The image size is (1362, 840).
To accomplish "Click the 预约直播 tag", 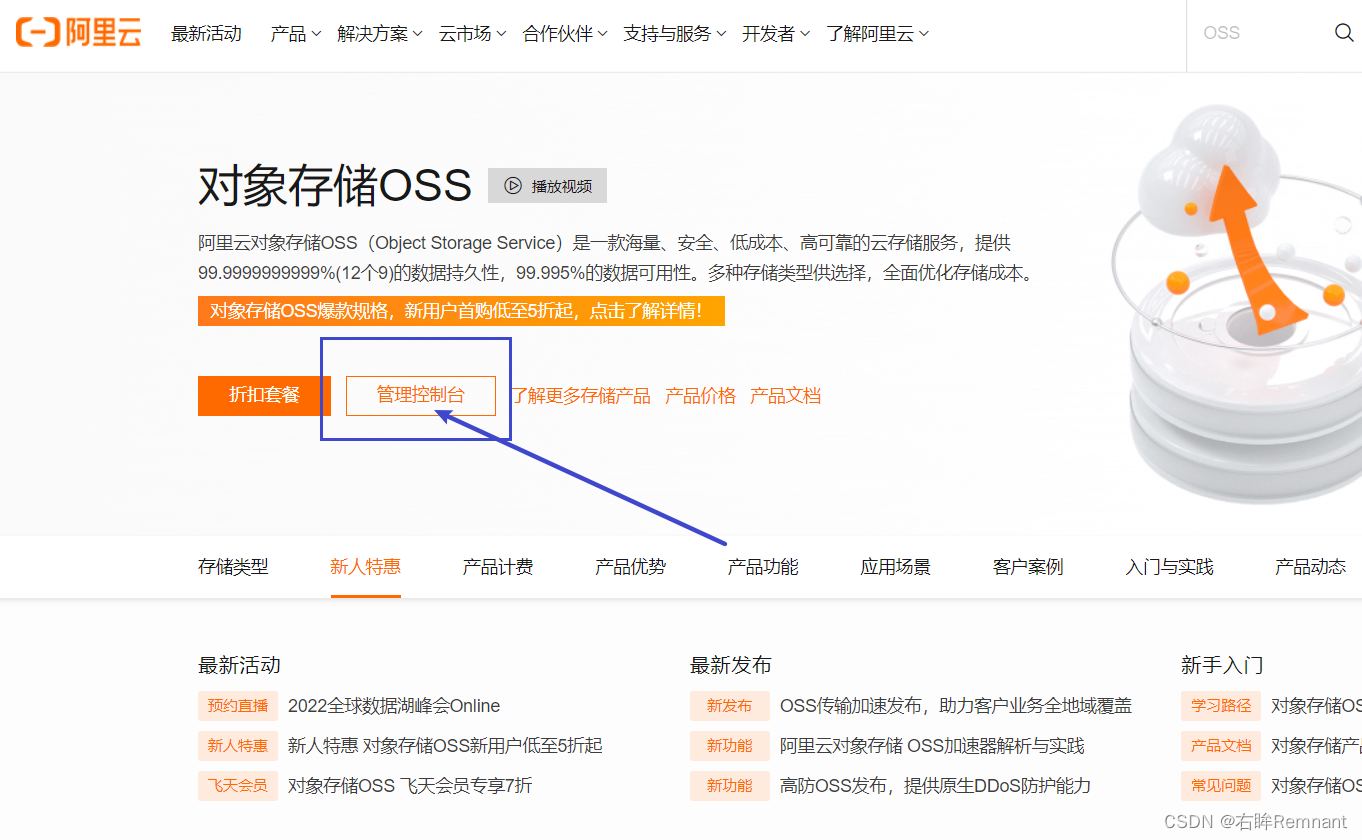I will pyautogui.click(x=238, y=706).
